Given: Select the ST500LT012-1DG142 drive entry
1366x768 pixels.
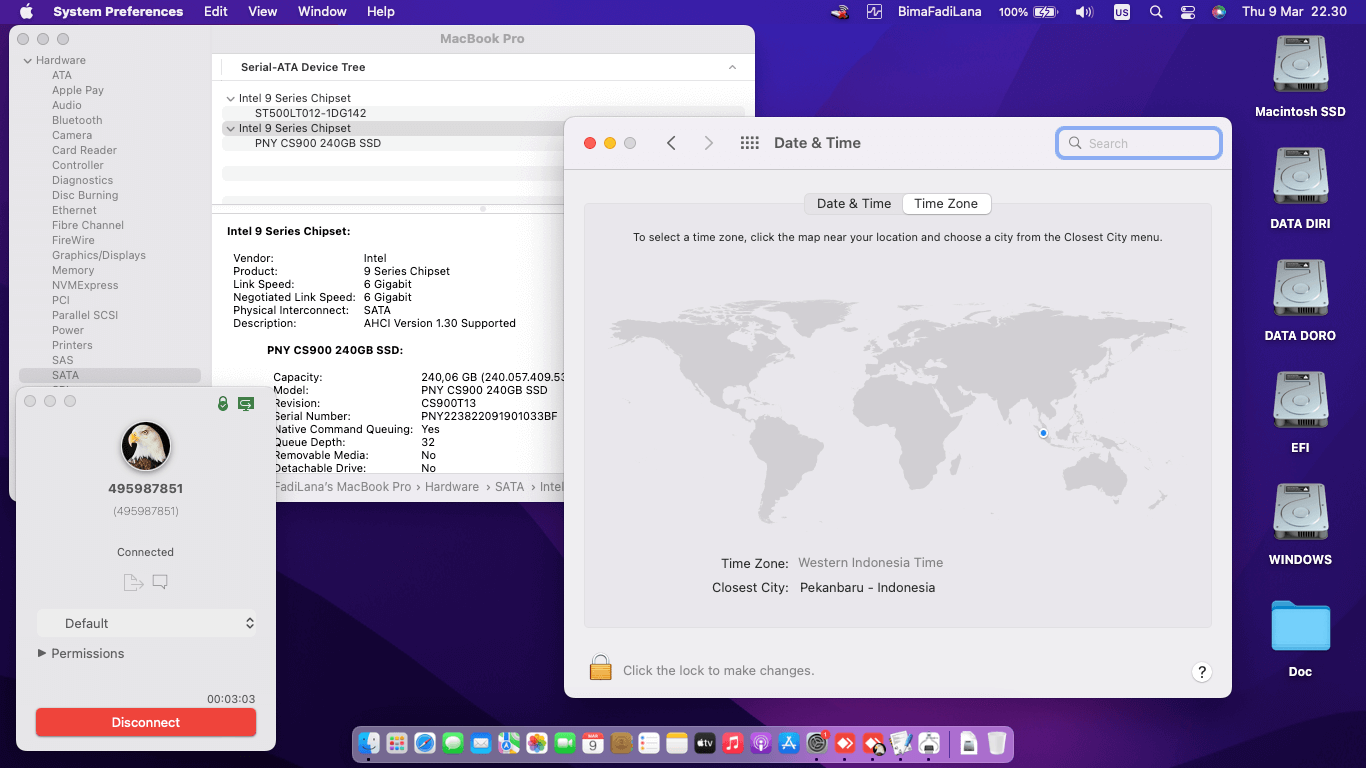Looking at the screenshot, I should pyautogui.click(x=310, y=113).
